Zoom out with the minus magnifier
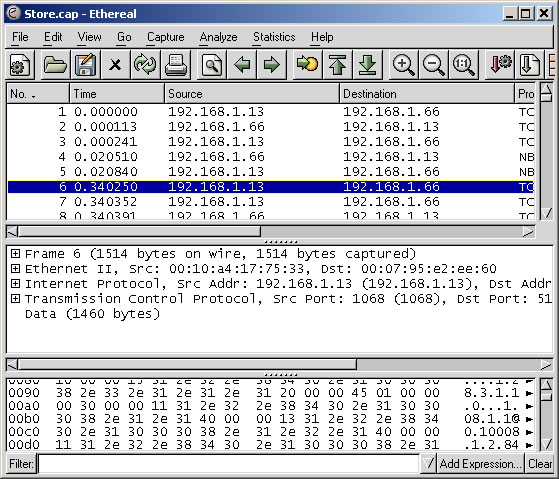This screenshot has height=479, width=559. coord(433,65)
